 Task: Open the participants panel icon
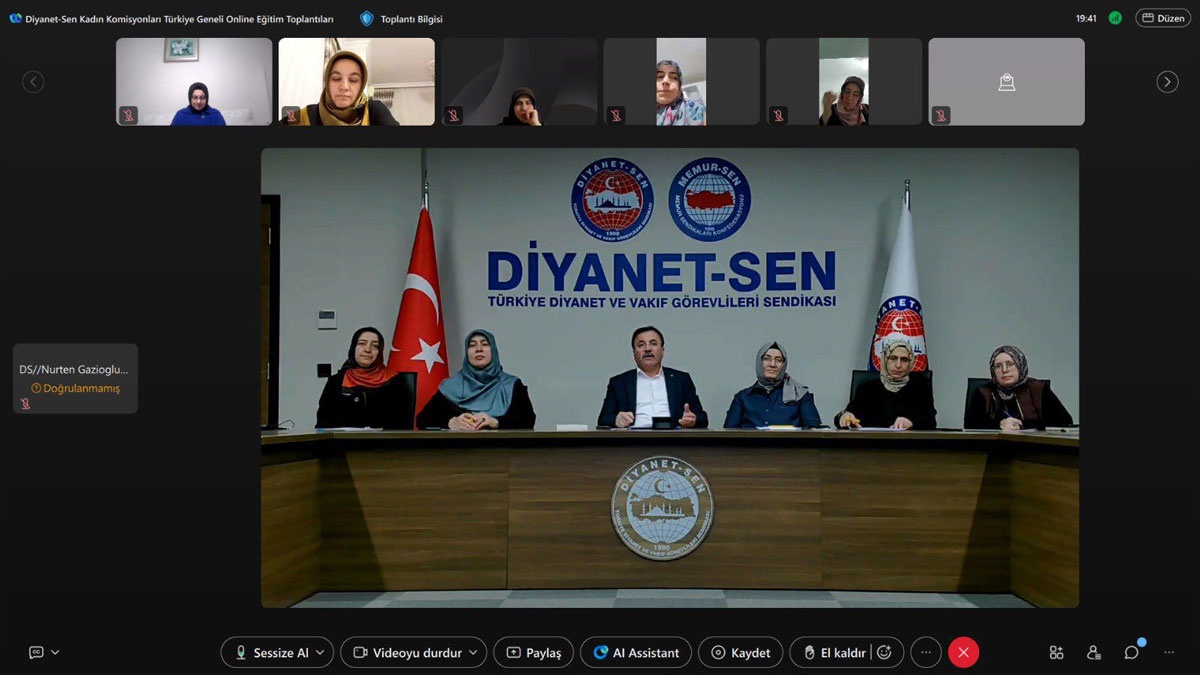[1094, 653]
